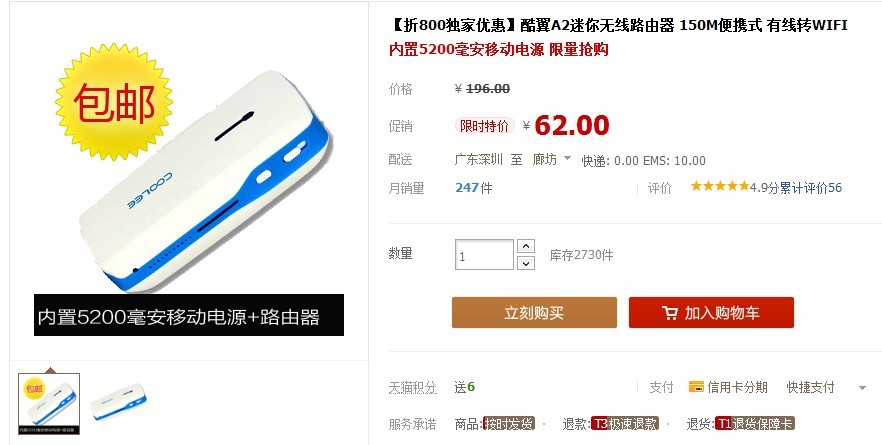
Task: Click the 快捷支付 payment option
Action: (x=810, y=387)
